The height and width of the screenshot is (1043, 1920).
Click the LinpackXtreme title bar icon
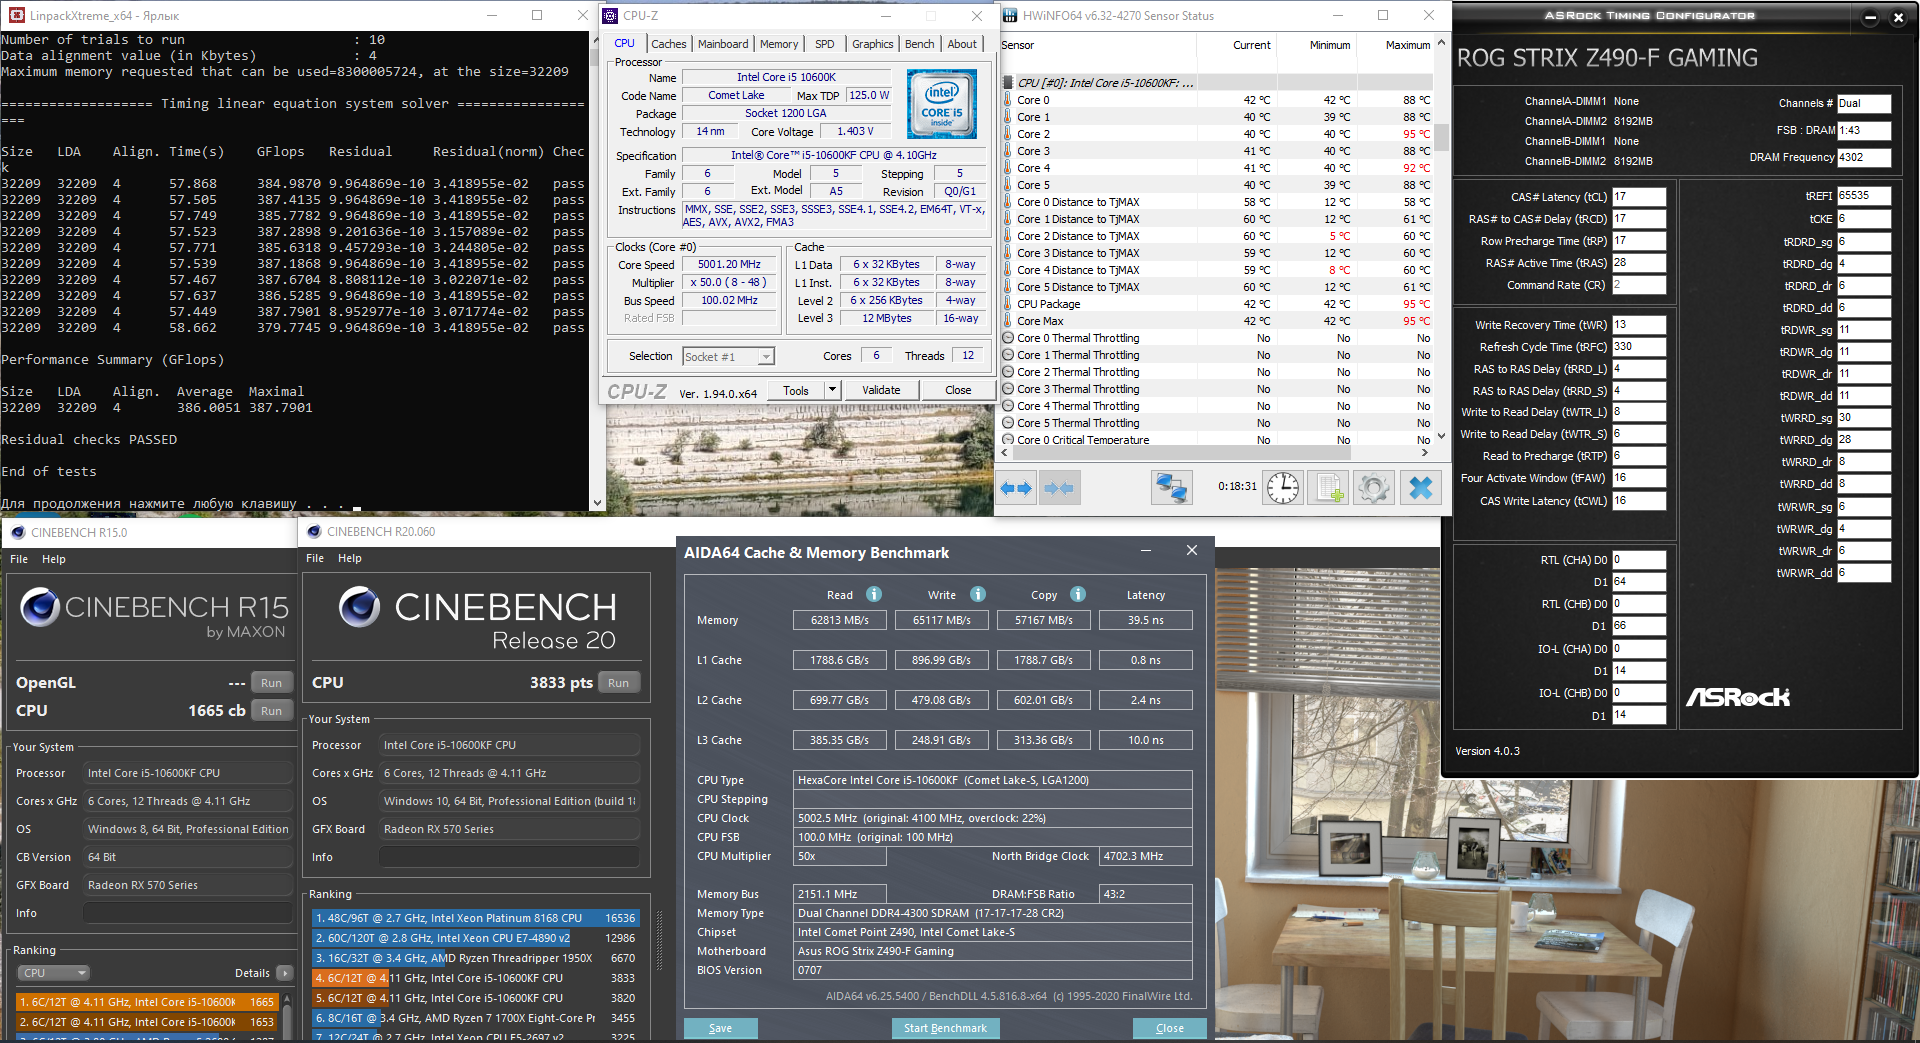[16, 15]
